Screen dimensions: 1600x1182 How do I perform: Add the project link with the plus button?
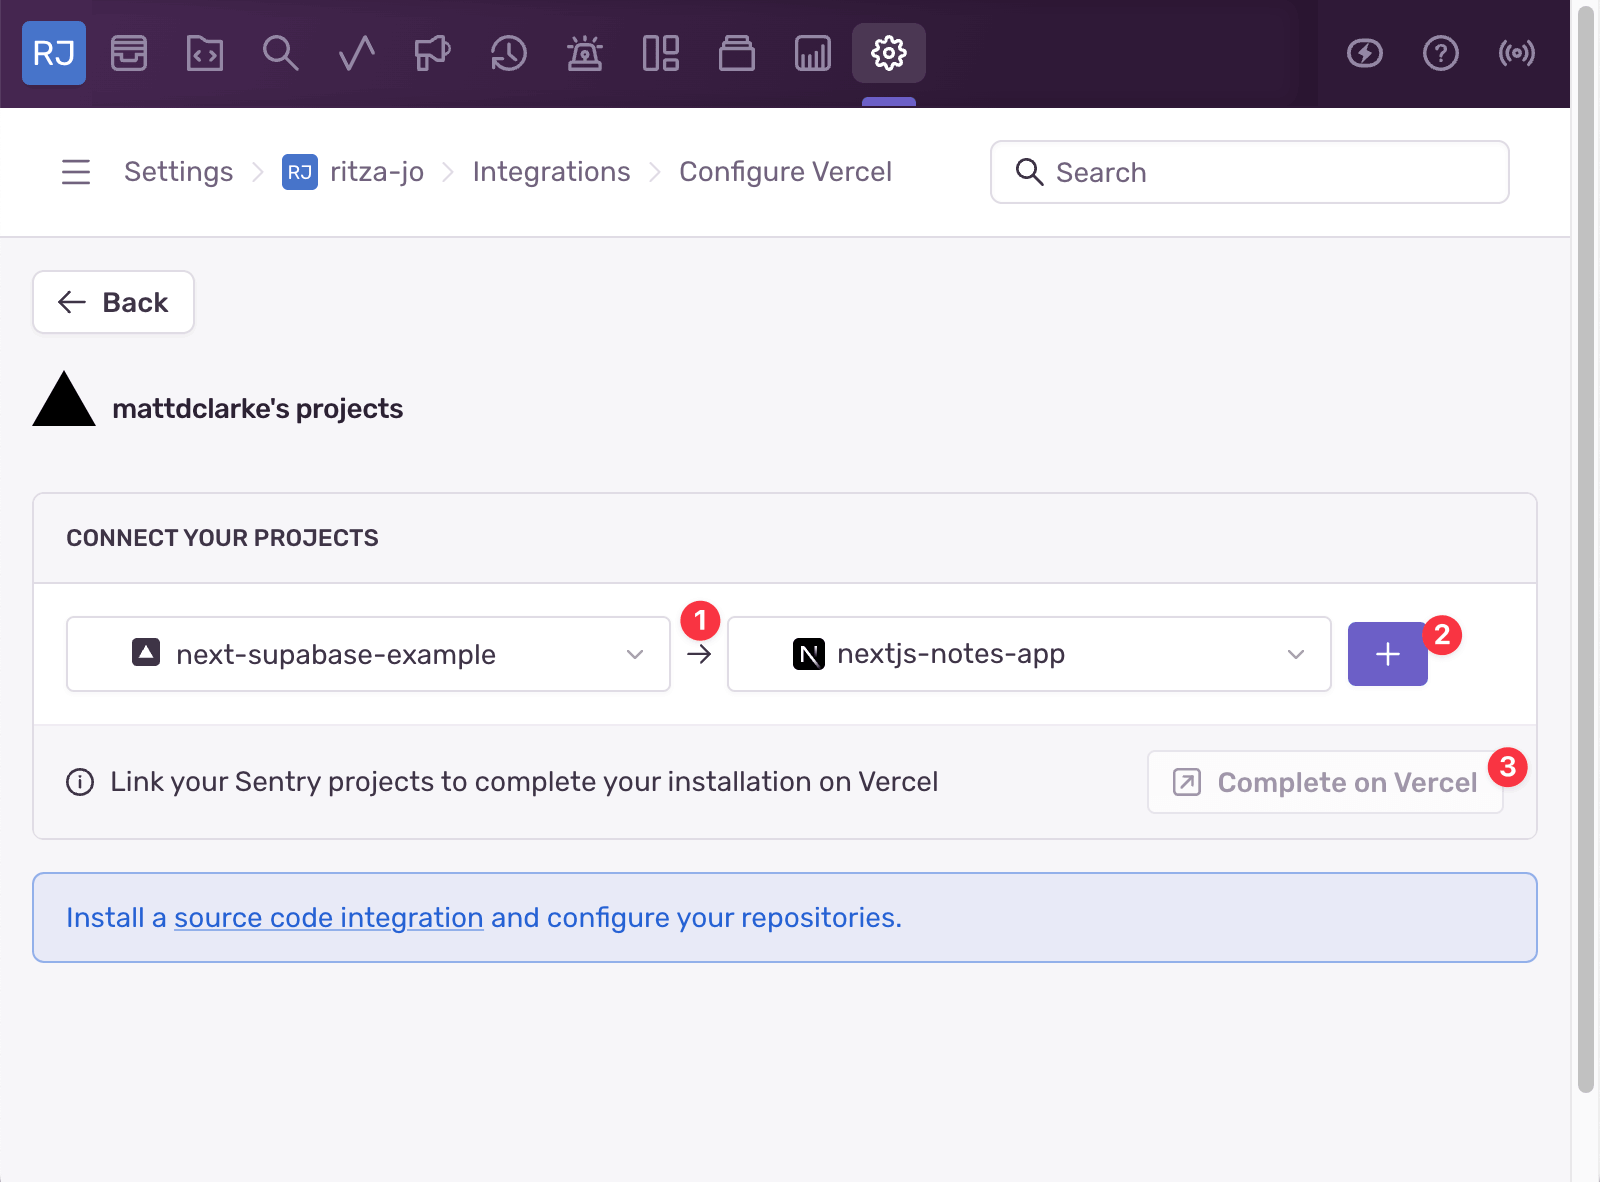[1388, 654]
